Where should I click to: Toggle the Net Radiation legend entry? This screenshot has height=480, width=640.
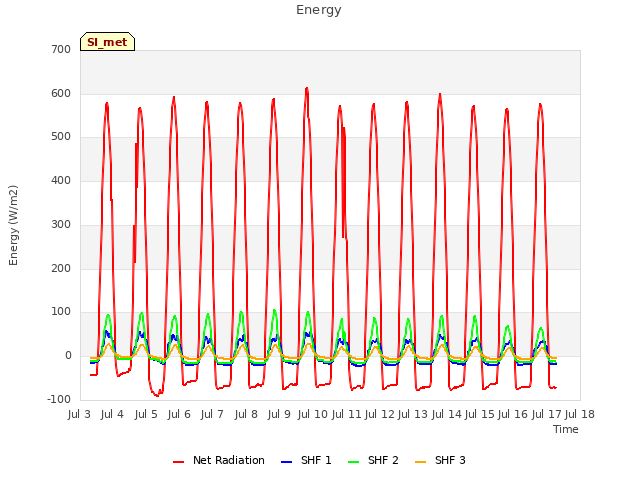click(x=219, y=460)
